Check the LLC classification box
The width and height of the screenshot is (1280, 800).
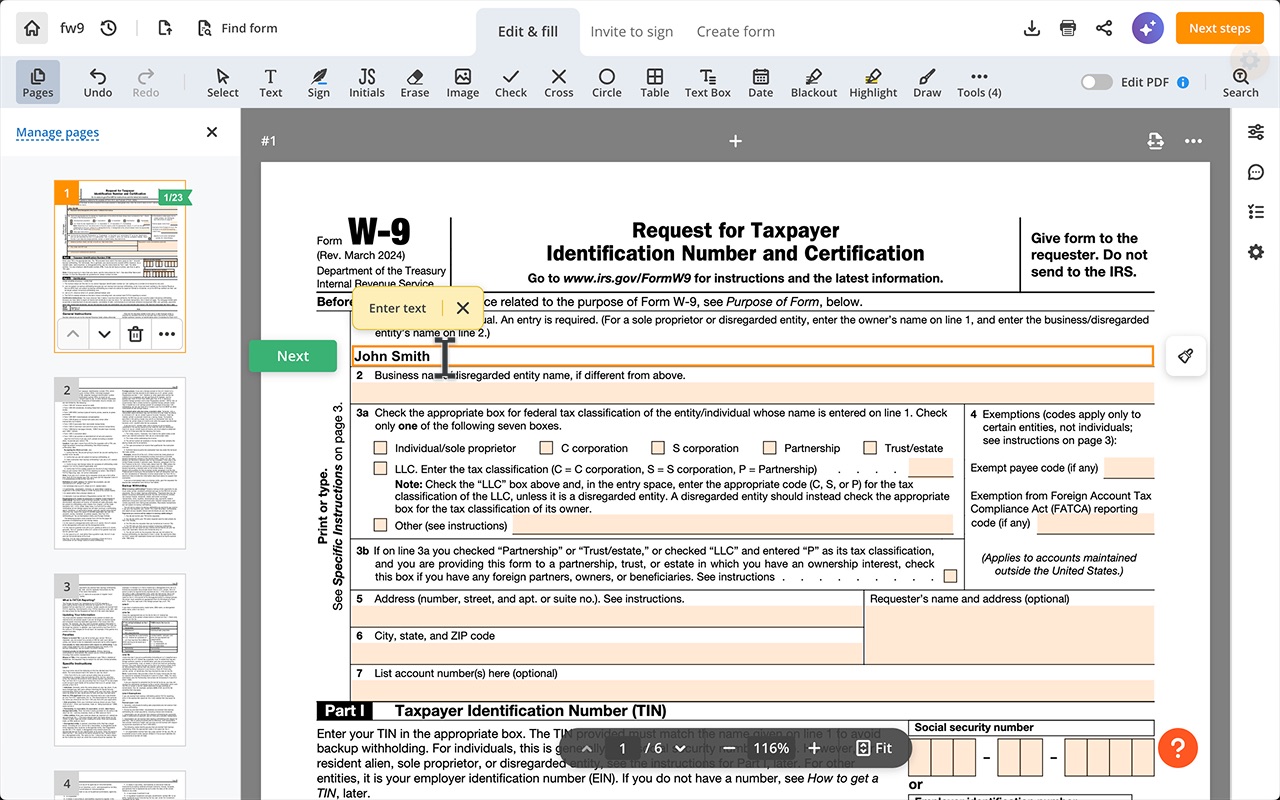(380, 468)
